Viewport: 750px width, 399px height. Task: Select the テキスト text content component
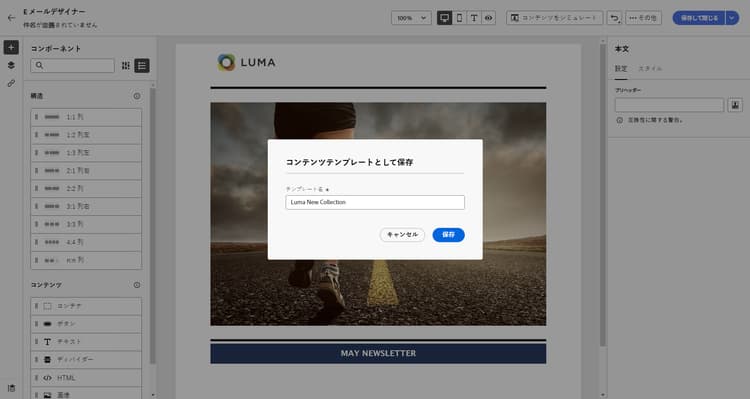[86, 342]
